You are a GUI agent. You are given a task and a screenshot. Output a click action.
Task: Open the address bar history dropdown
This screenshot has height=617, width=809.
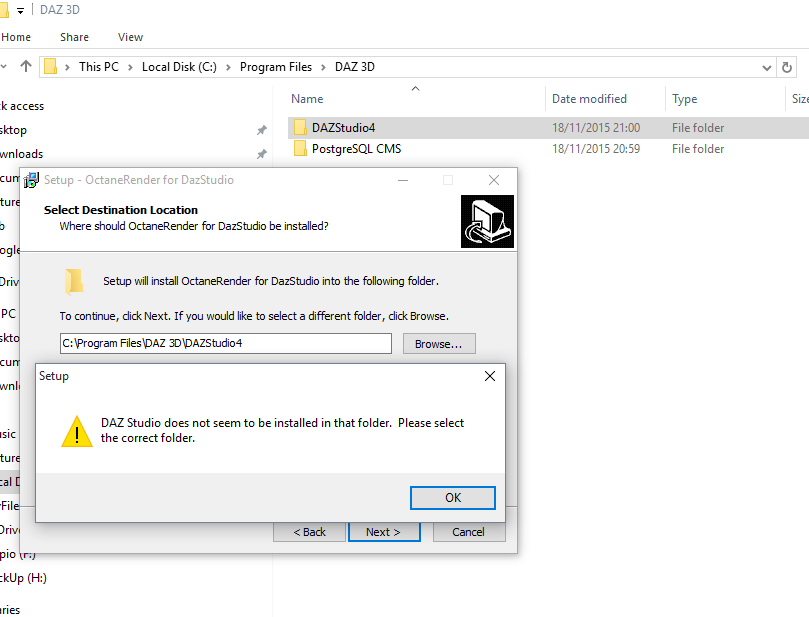coord(767,68)
